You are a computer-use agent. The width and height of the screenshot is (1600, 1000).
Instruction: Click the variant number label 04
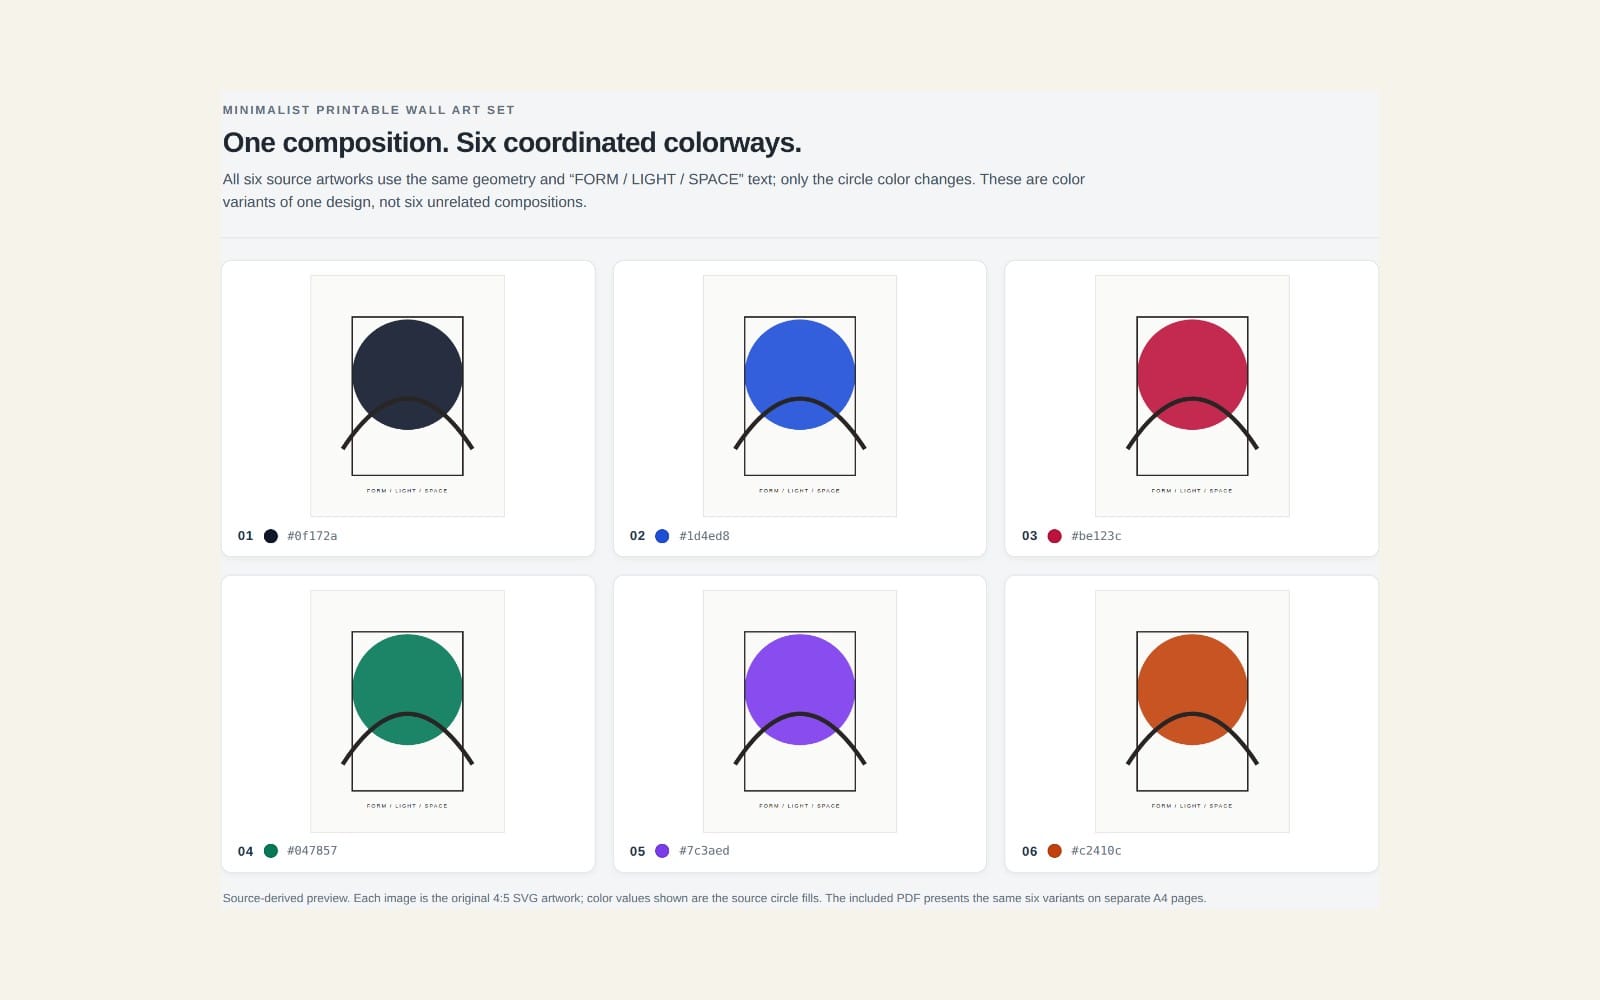(245, 851)
